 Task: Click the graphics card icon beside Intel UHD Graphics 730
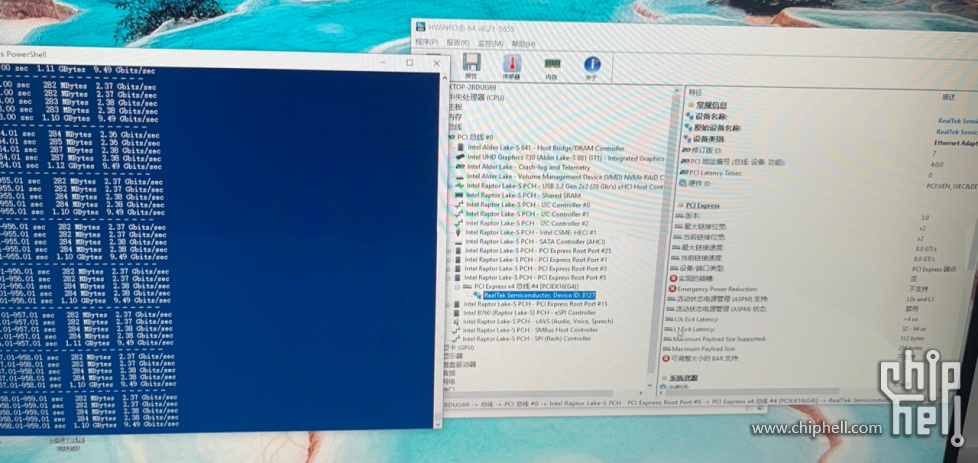[460, 157]
